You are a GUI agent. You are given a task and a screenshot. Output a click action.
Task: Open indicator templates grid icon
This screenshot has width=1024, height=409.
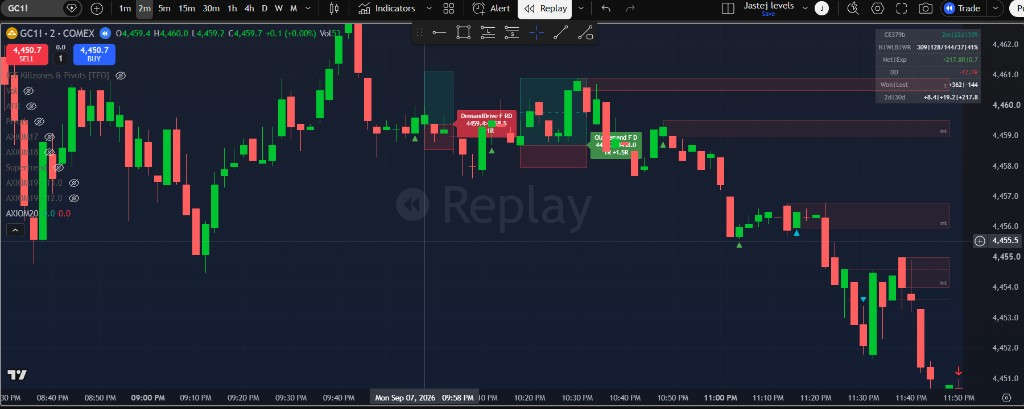[x=449, y=8]
